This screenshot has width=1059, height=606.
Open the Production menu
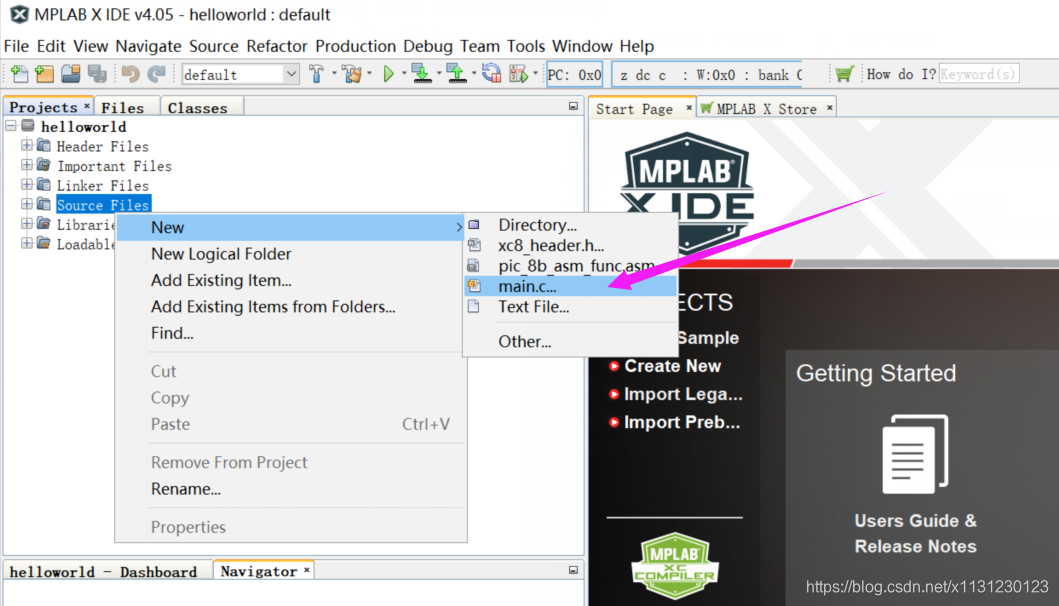point(355,46)
